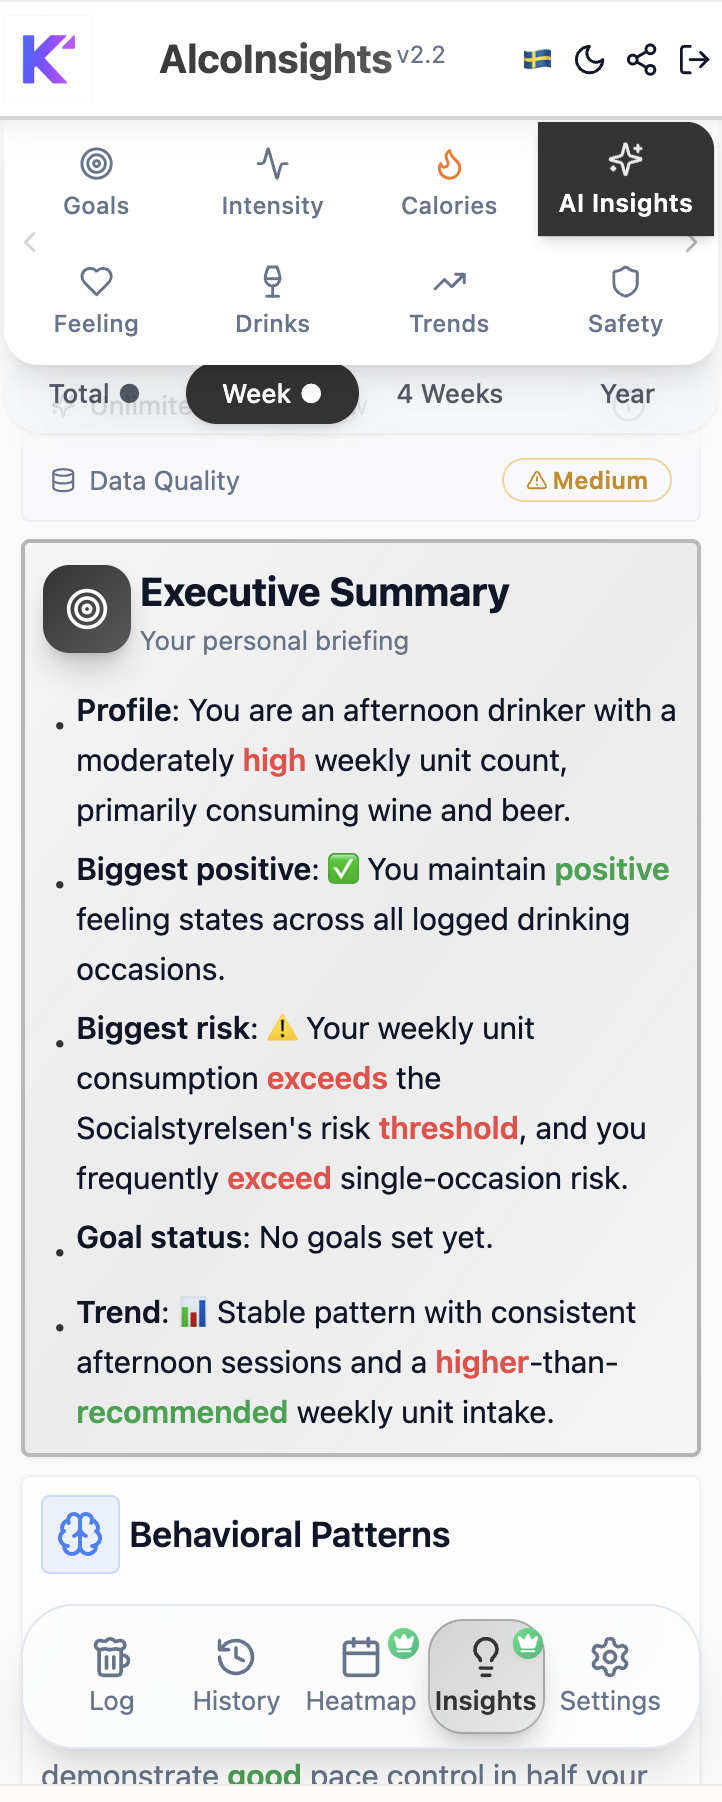Open the Drinks glass icon

click(x=272, y=281)
